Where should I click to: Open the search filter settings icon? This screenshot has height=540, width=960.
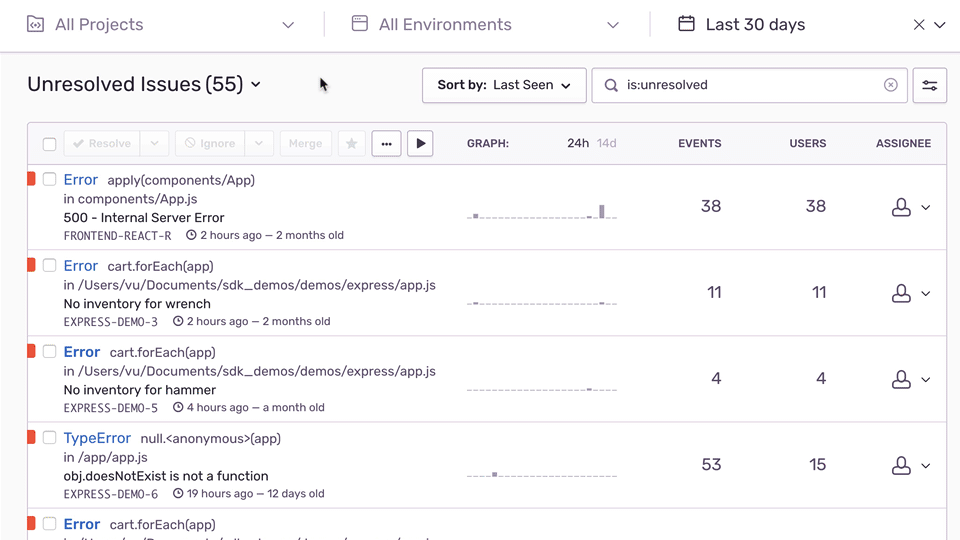[929, 85]
